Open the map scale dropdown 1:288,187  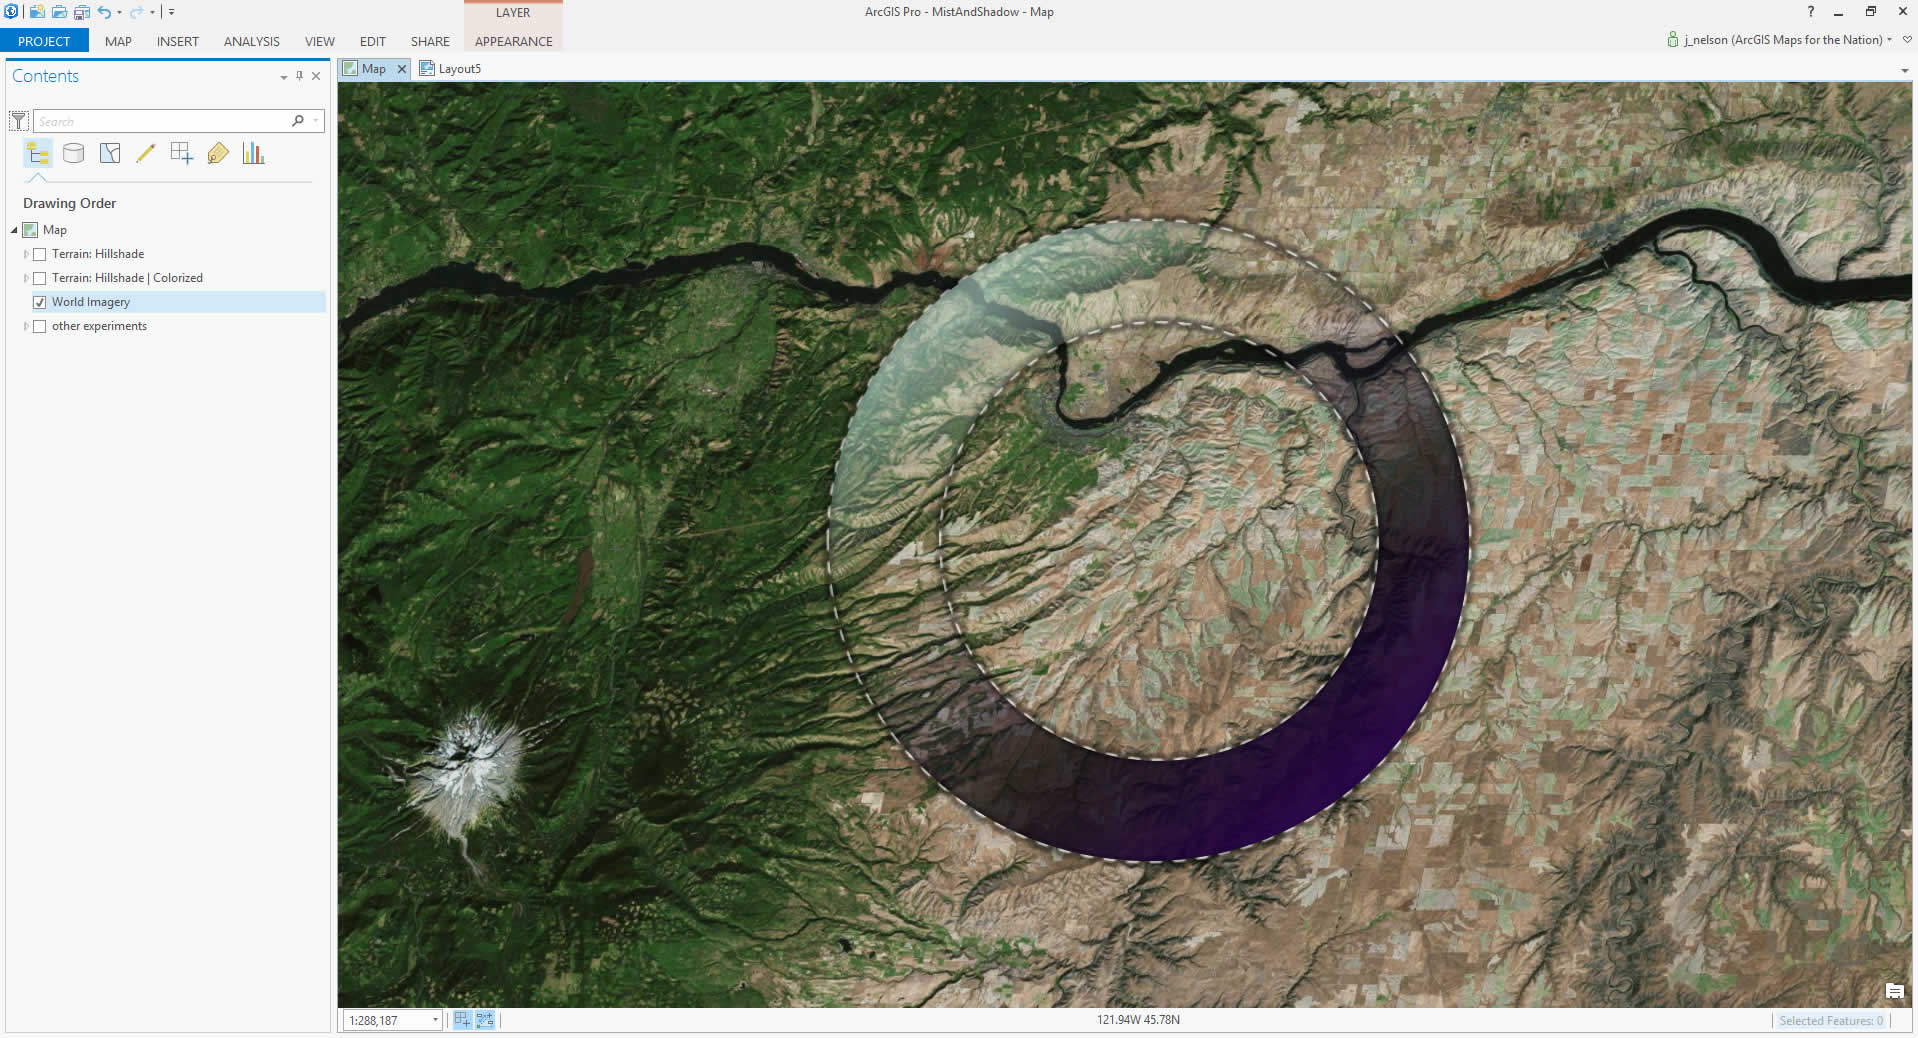pos(435,1020)
